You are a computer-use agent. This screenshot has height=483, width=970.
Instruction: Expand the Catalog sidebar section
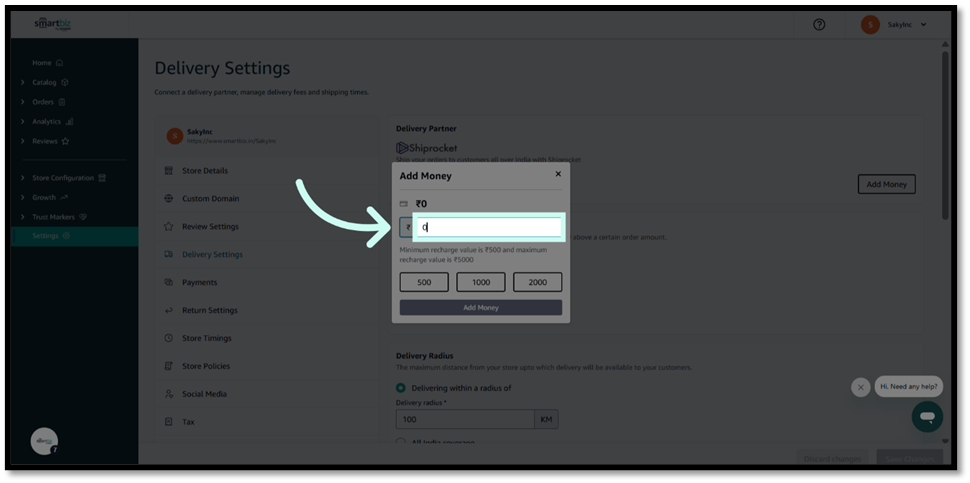(x=23, y=82)
